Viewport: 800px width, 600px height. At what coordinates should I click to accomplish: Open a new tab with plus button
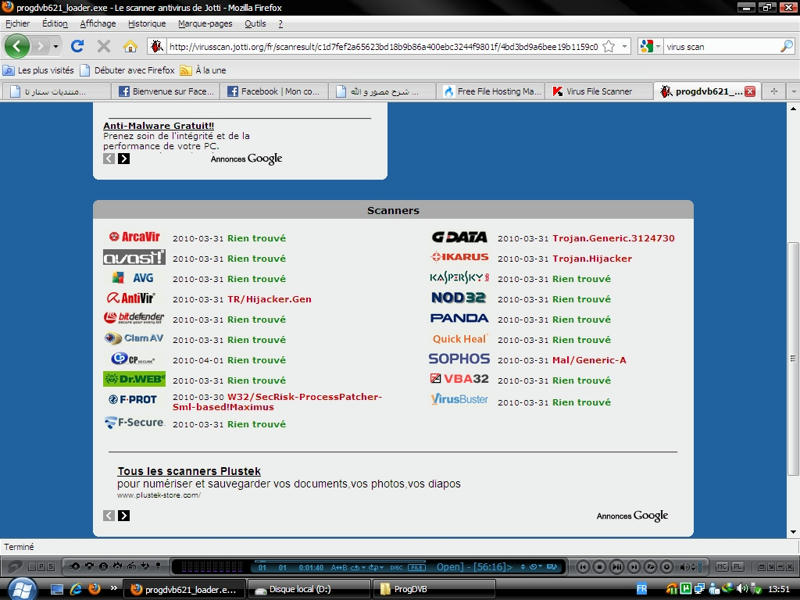[774, 91]
